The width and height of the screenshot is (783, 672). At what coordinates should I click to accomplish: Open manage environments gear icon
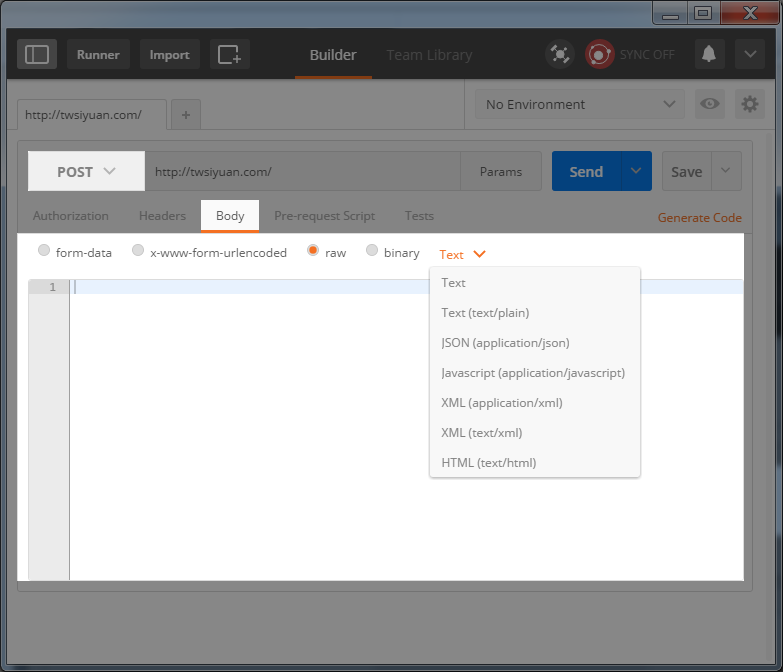pyautogui.click(x=750, y=104)
